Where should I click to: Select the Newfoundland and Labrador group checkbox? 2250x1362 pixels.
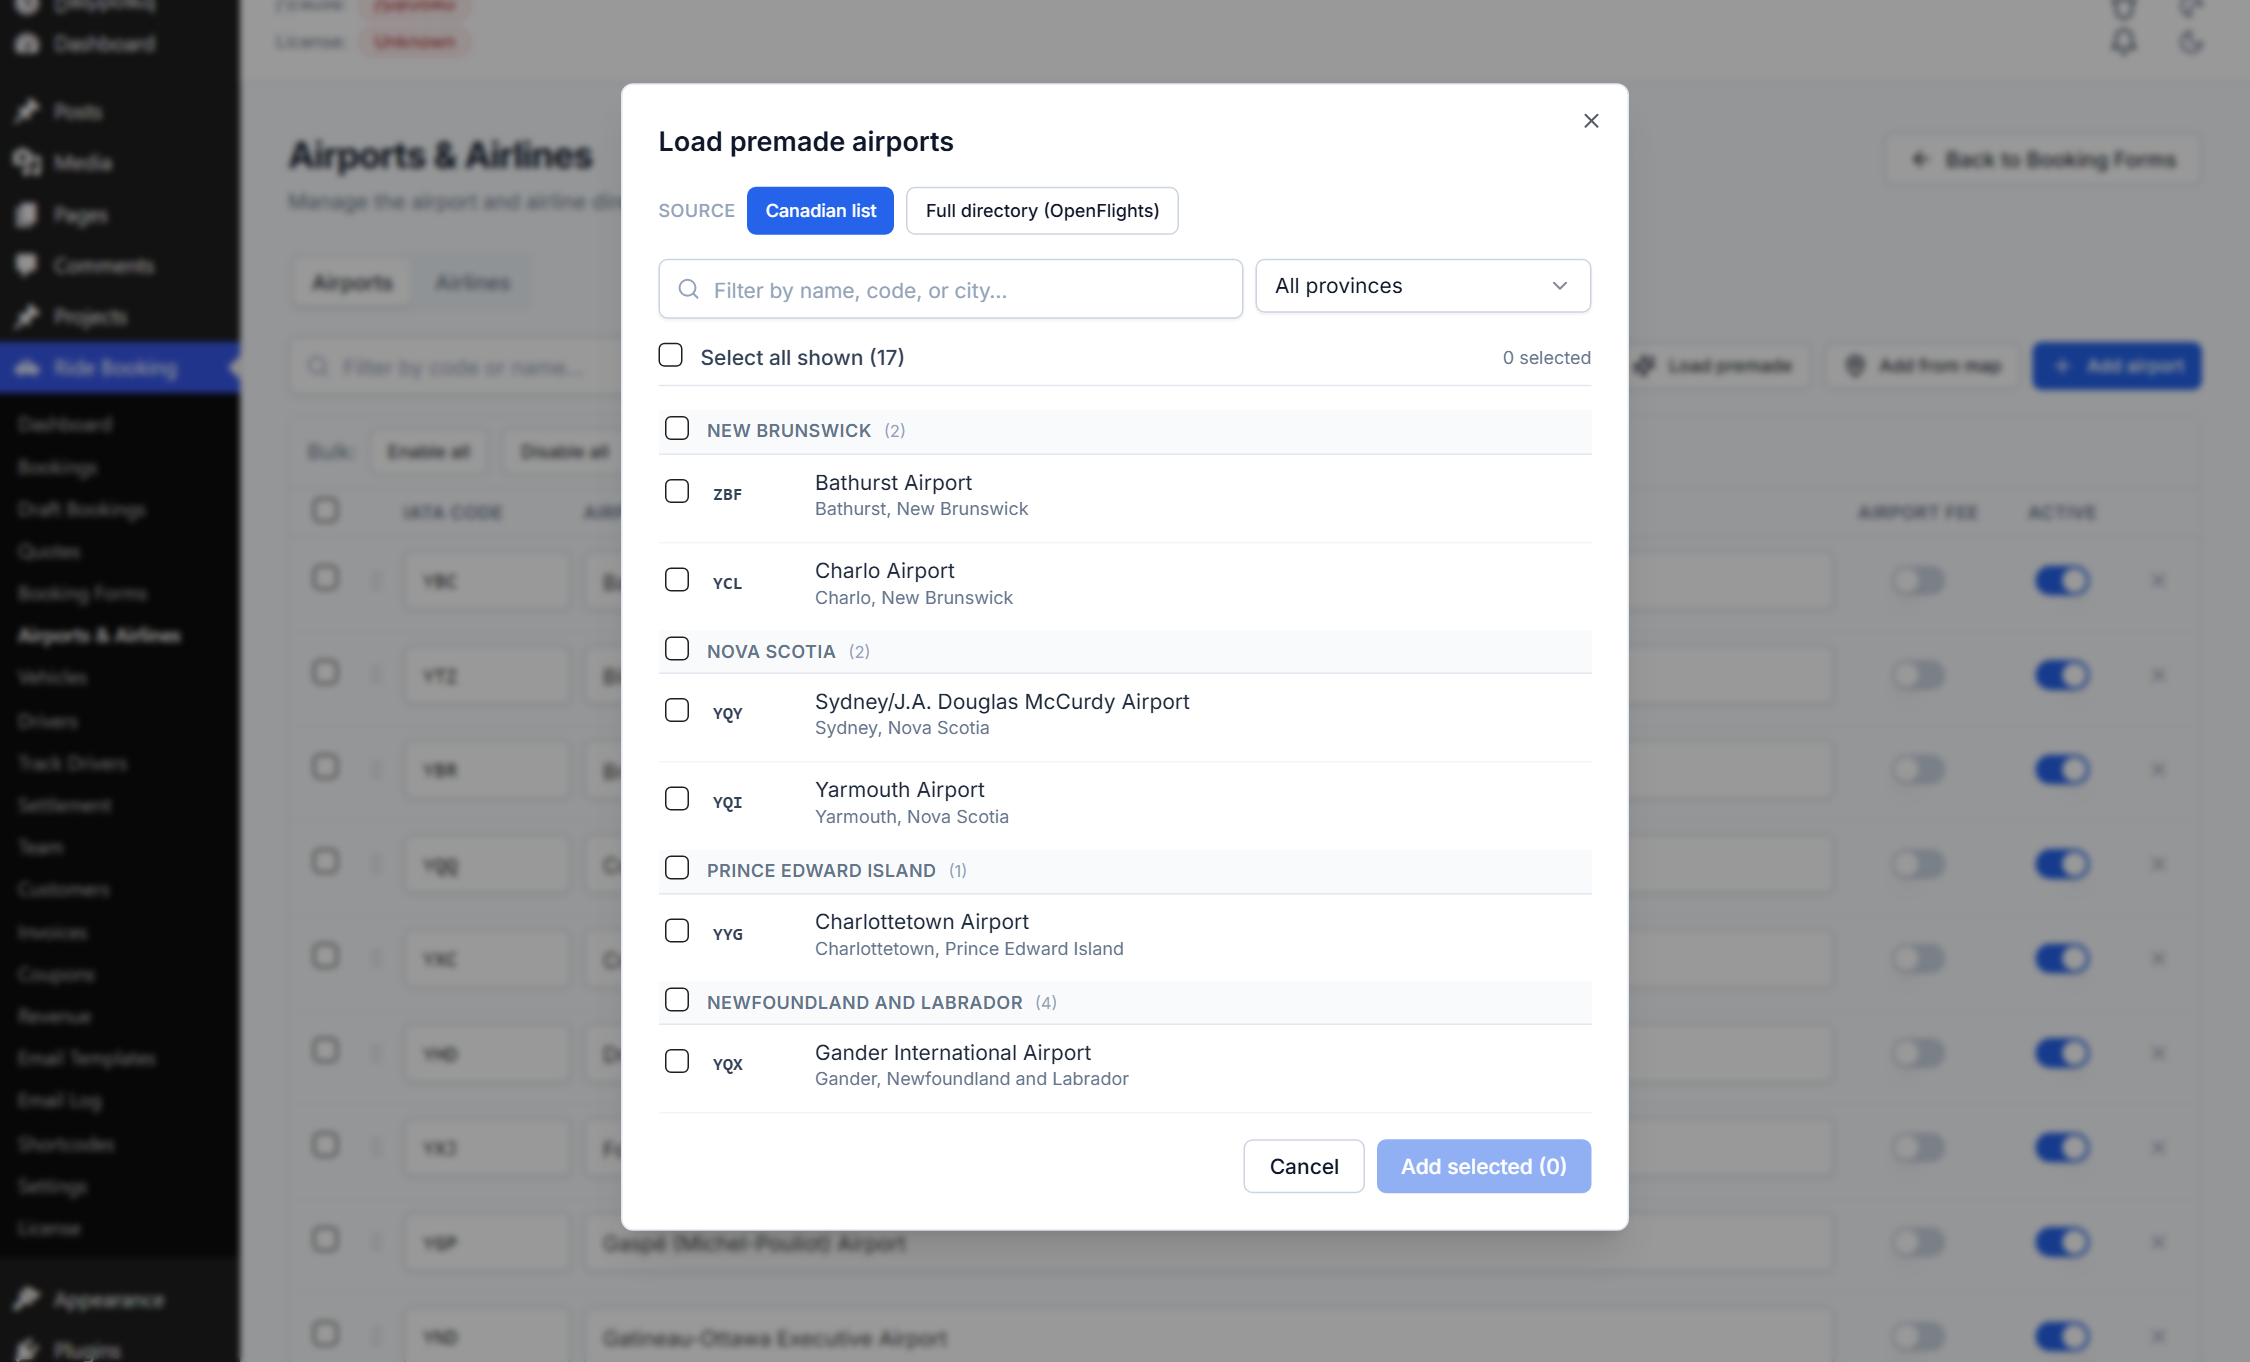tap(677, 1000)
